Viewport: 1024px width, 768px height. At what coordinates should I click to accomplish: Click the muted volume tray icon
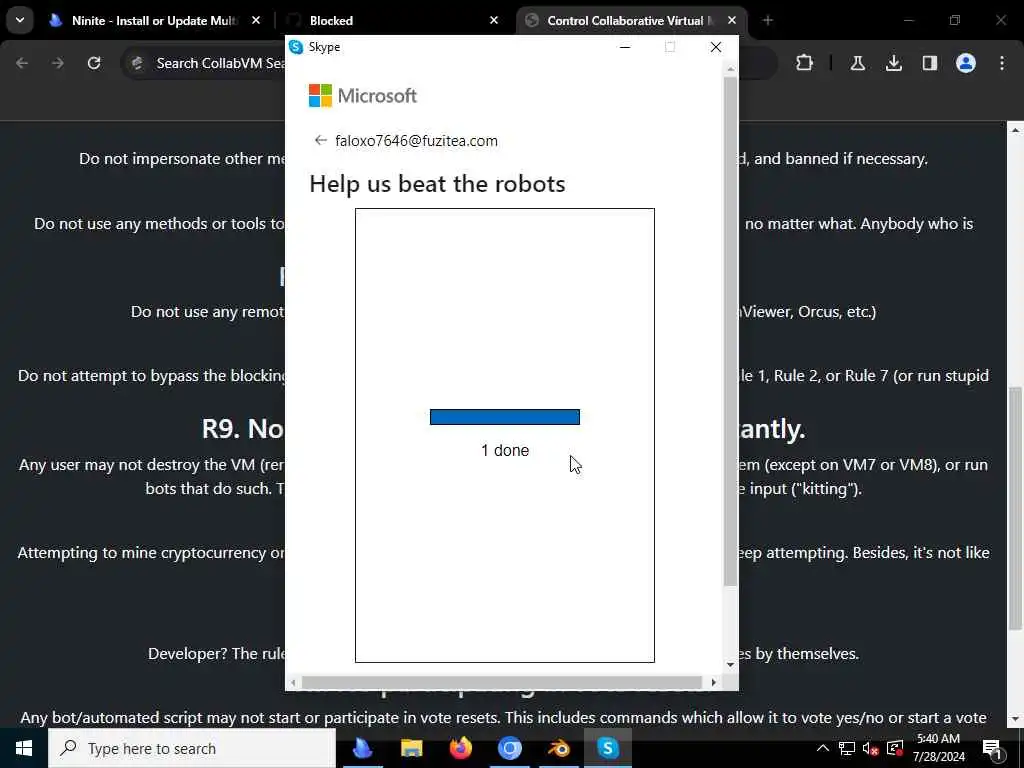click(x=870, y=748)
